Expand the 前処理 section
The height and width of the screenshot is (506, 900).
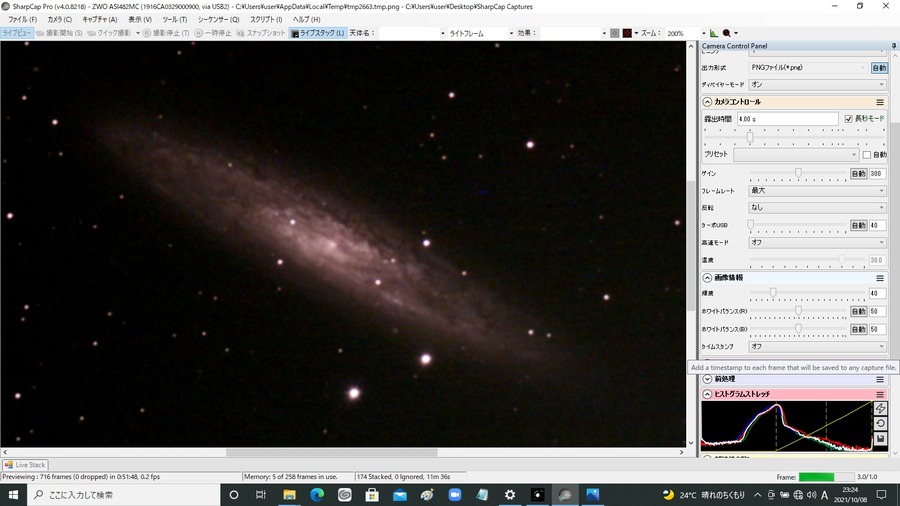(707, 379)
